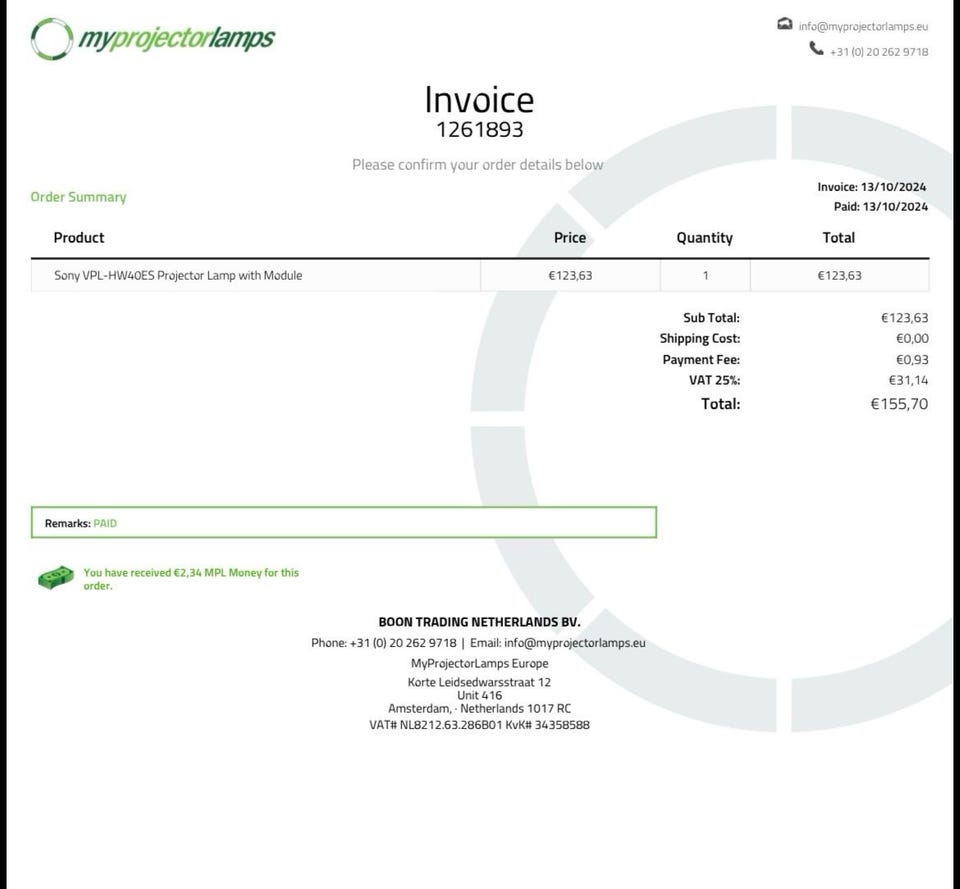Click the Remarks box showing PAID
The width and height of the screenshot is (960, 889).
click(x=344, y=523)
